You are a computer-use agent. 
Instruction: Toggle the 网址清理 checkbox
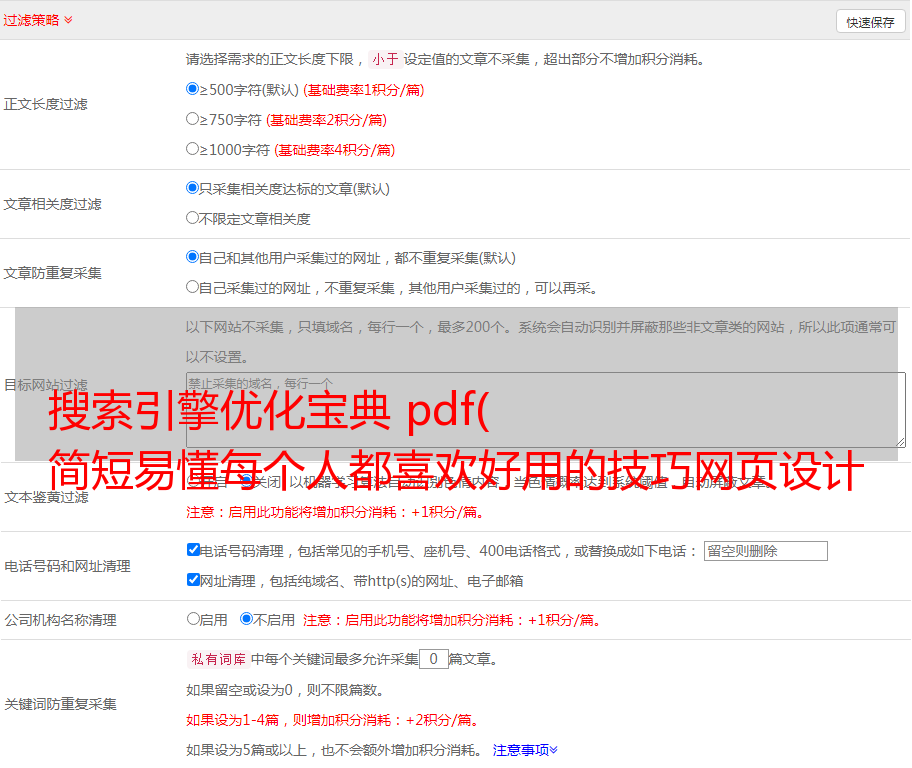point(194,579)
